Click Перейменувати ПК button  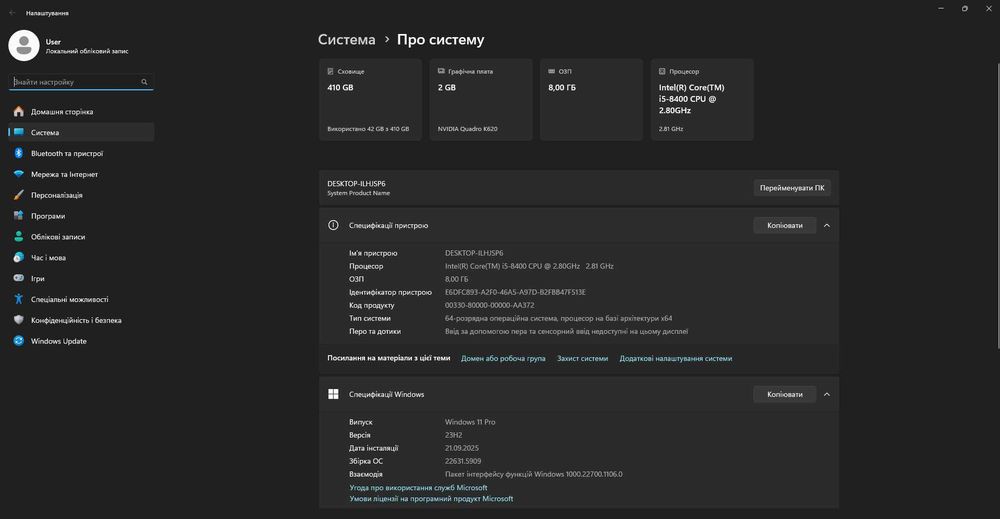click(x=792, y=188)
